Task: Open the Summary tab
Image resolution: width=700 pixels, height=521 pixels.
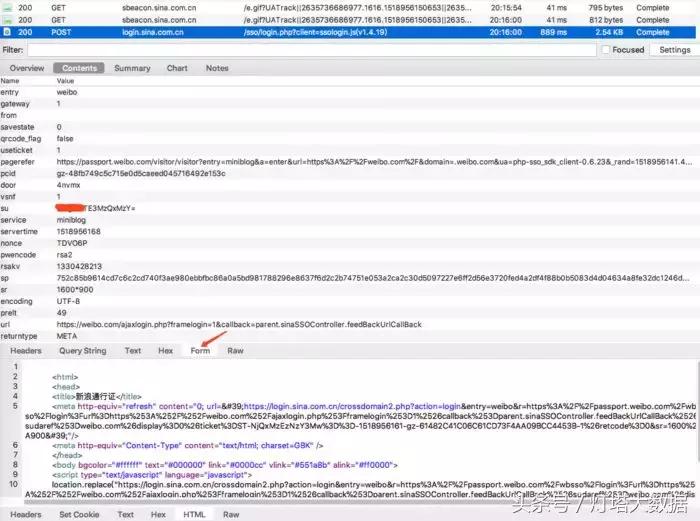Action: 132,68
